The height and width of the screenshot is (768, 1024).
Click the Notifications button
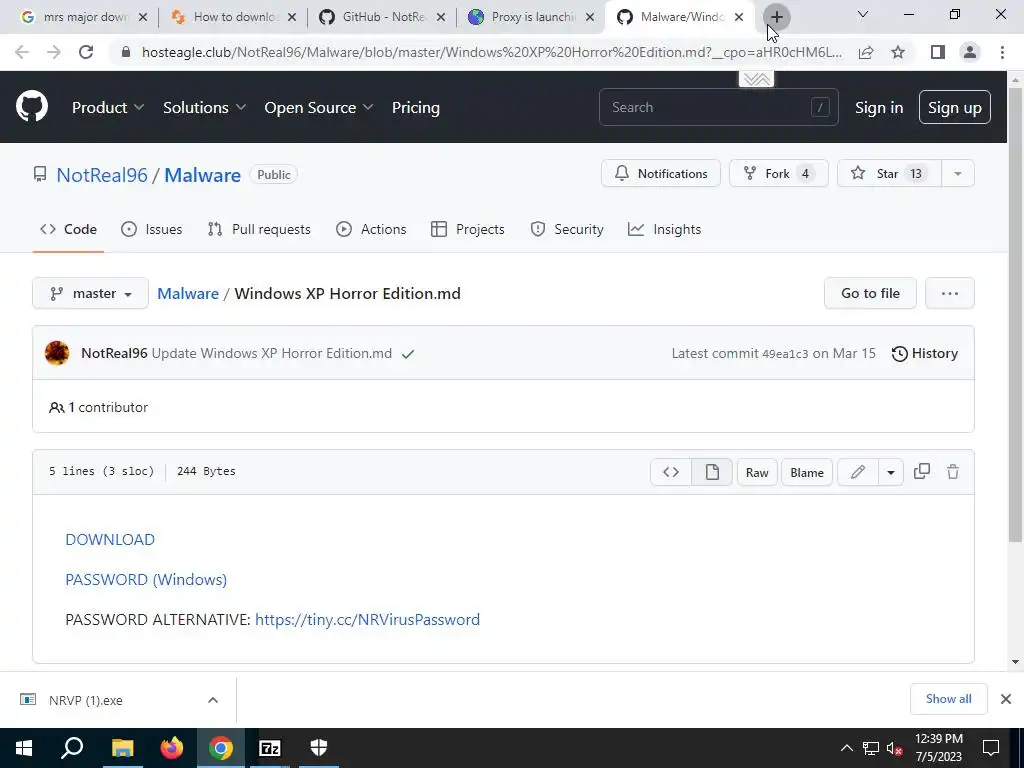tap(661, 174)
